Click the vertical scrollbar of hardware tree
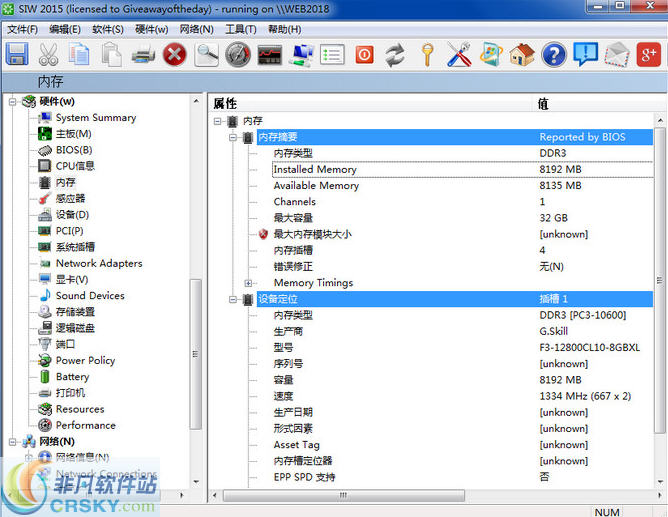The image size is (668, 517). pyautogui.click(x=196, y=354)
